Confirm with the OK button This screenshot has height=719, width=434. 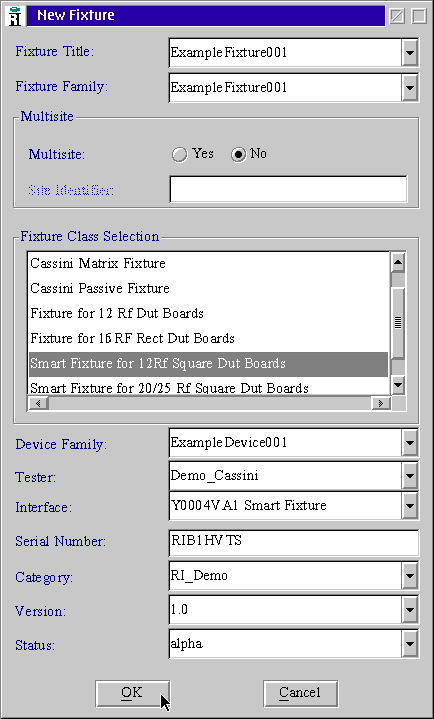[132, 693]
